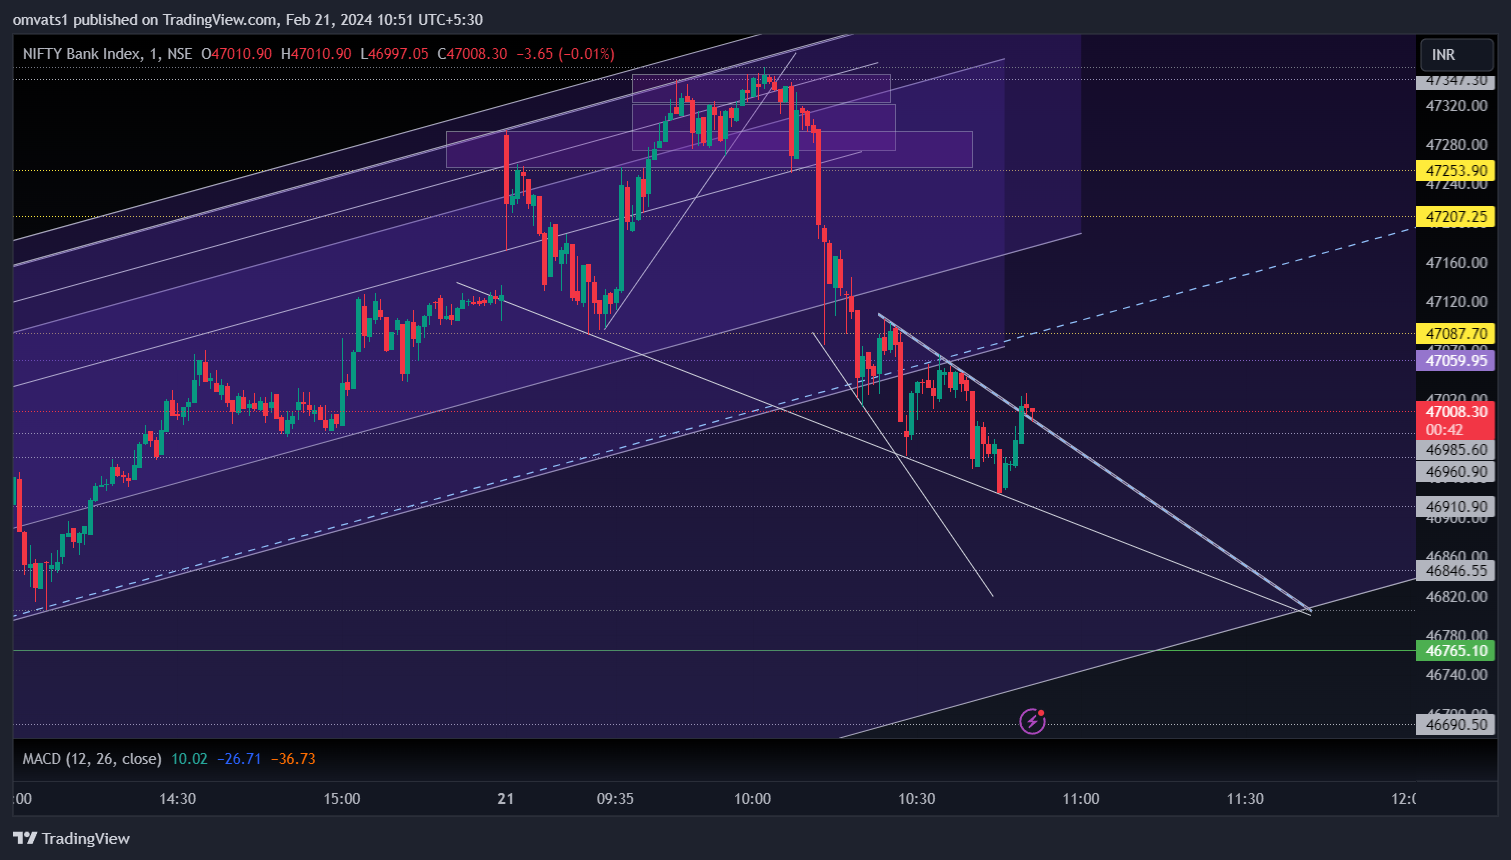
Task: Click the close value C47008.30 in header
Action: point(472,54)
